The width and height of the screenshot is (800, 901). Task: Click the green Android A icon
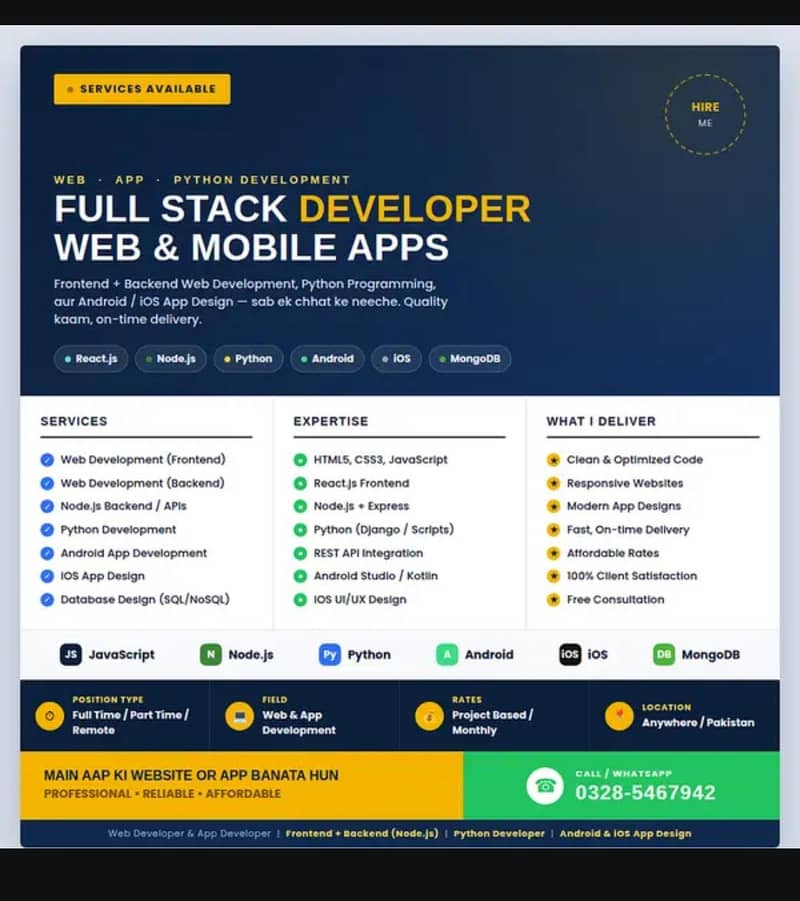click(447, 654)
